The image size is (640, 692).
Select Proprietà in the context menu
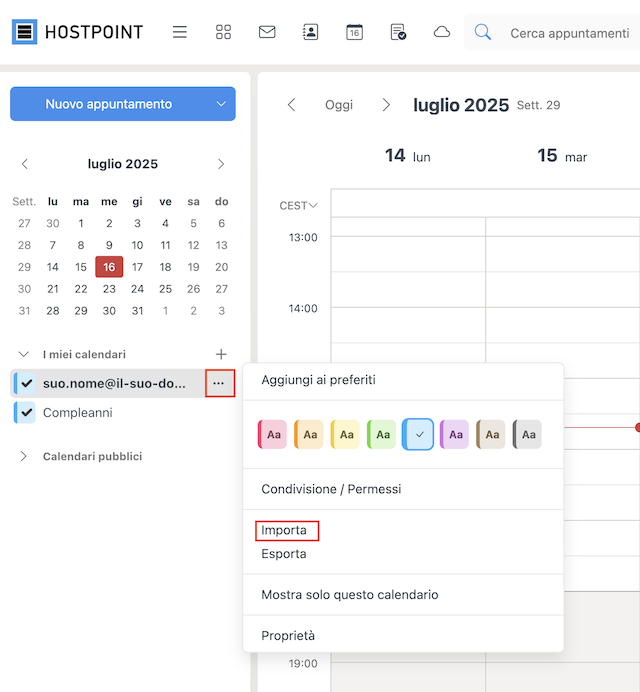(x=288, y=636)
